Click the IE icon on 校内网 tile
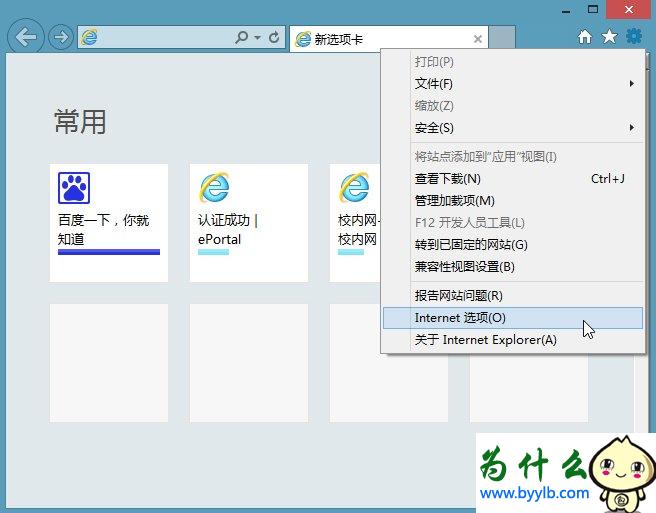 [354, 187]
